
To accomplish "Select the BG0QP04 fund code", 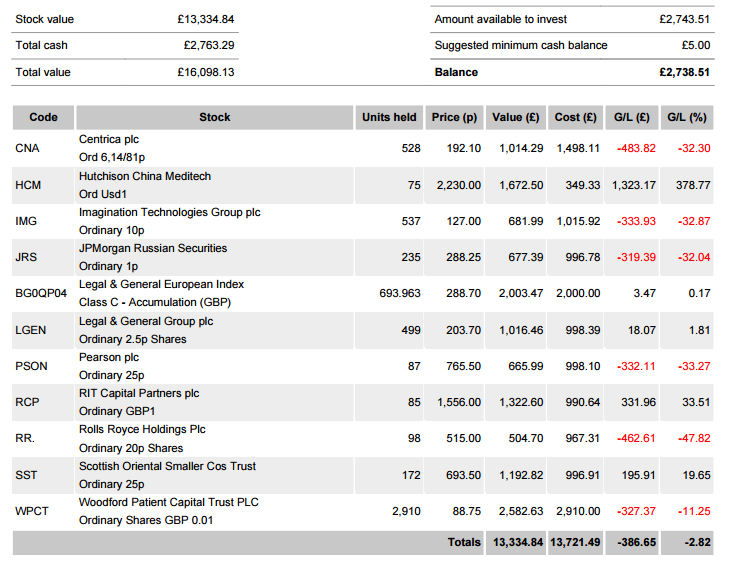I will click(41, 293).
